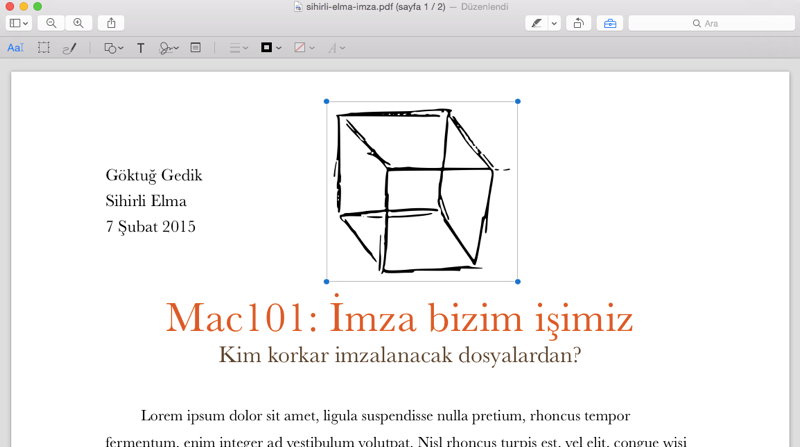
Task: Insert a Note annotation
Action: point(195,48)
